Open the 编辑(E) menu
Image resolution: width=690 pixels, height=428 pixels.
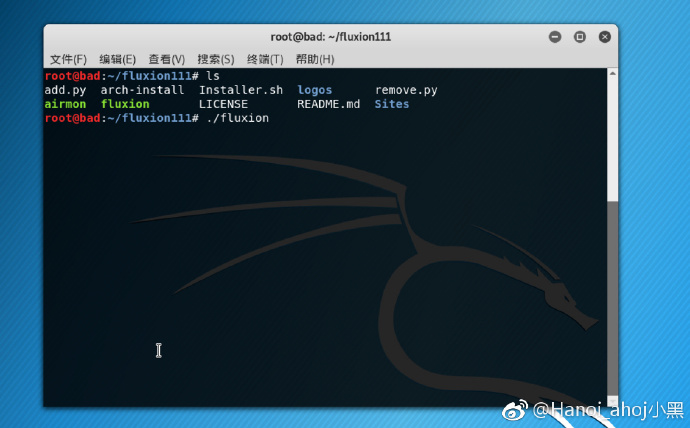(117, 59)
